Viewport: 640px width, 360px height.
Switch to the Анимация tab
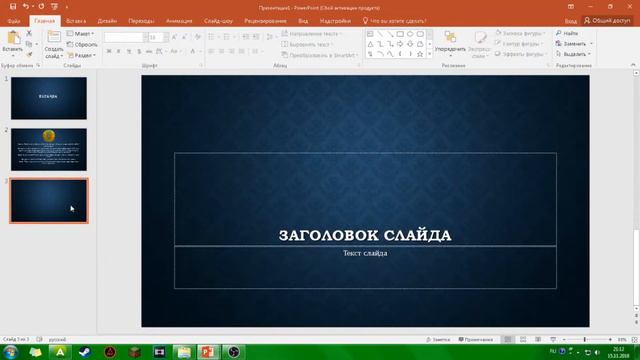(x=179, y=20)
